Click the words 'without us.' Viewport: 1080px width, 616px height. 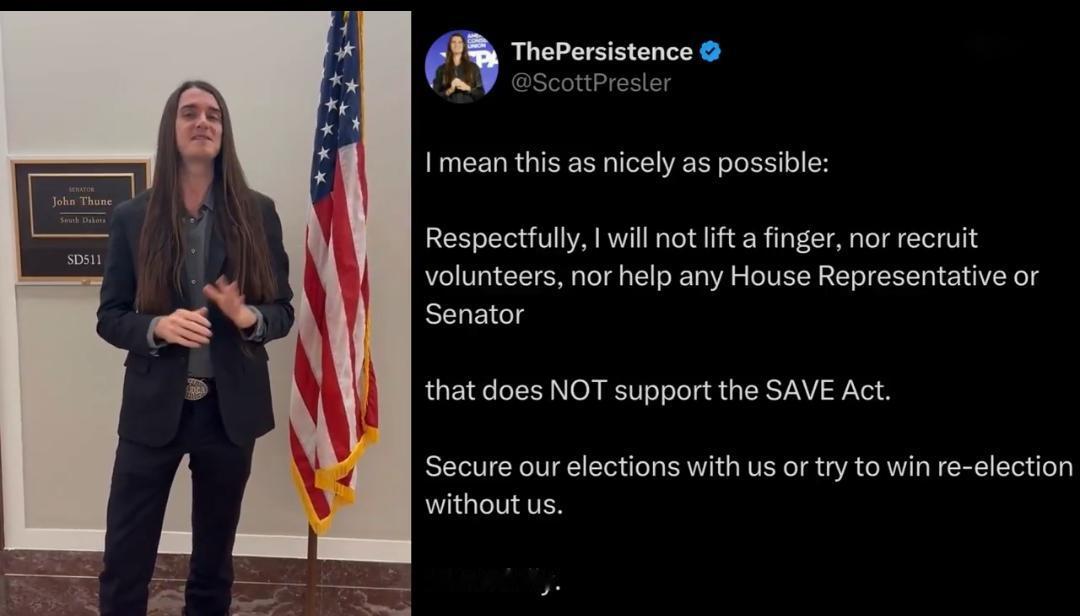pos(494,504)
